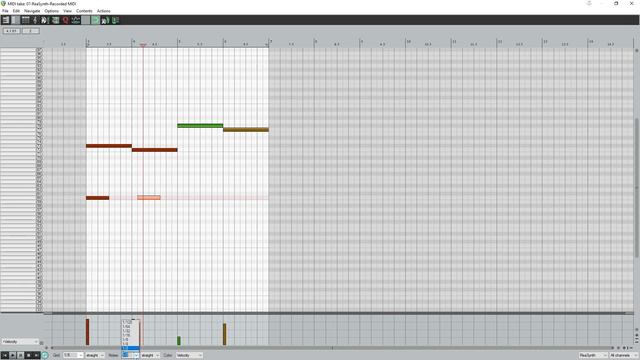Click the stop transport button
This screenshot has height=360, width=640.
(28, 356)
